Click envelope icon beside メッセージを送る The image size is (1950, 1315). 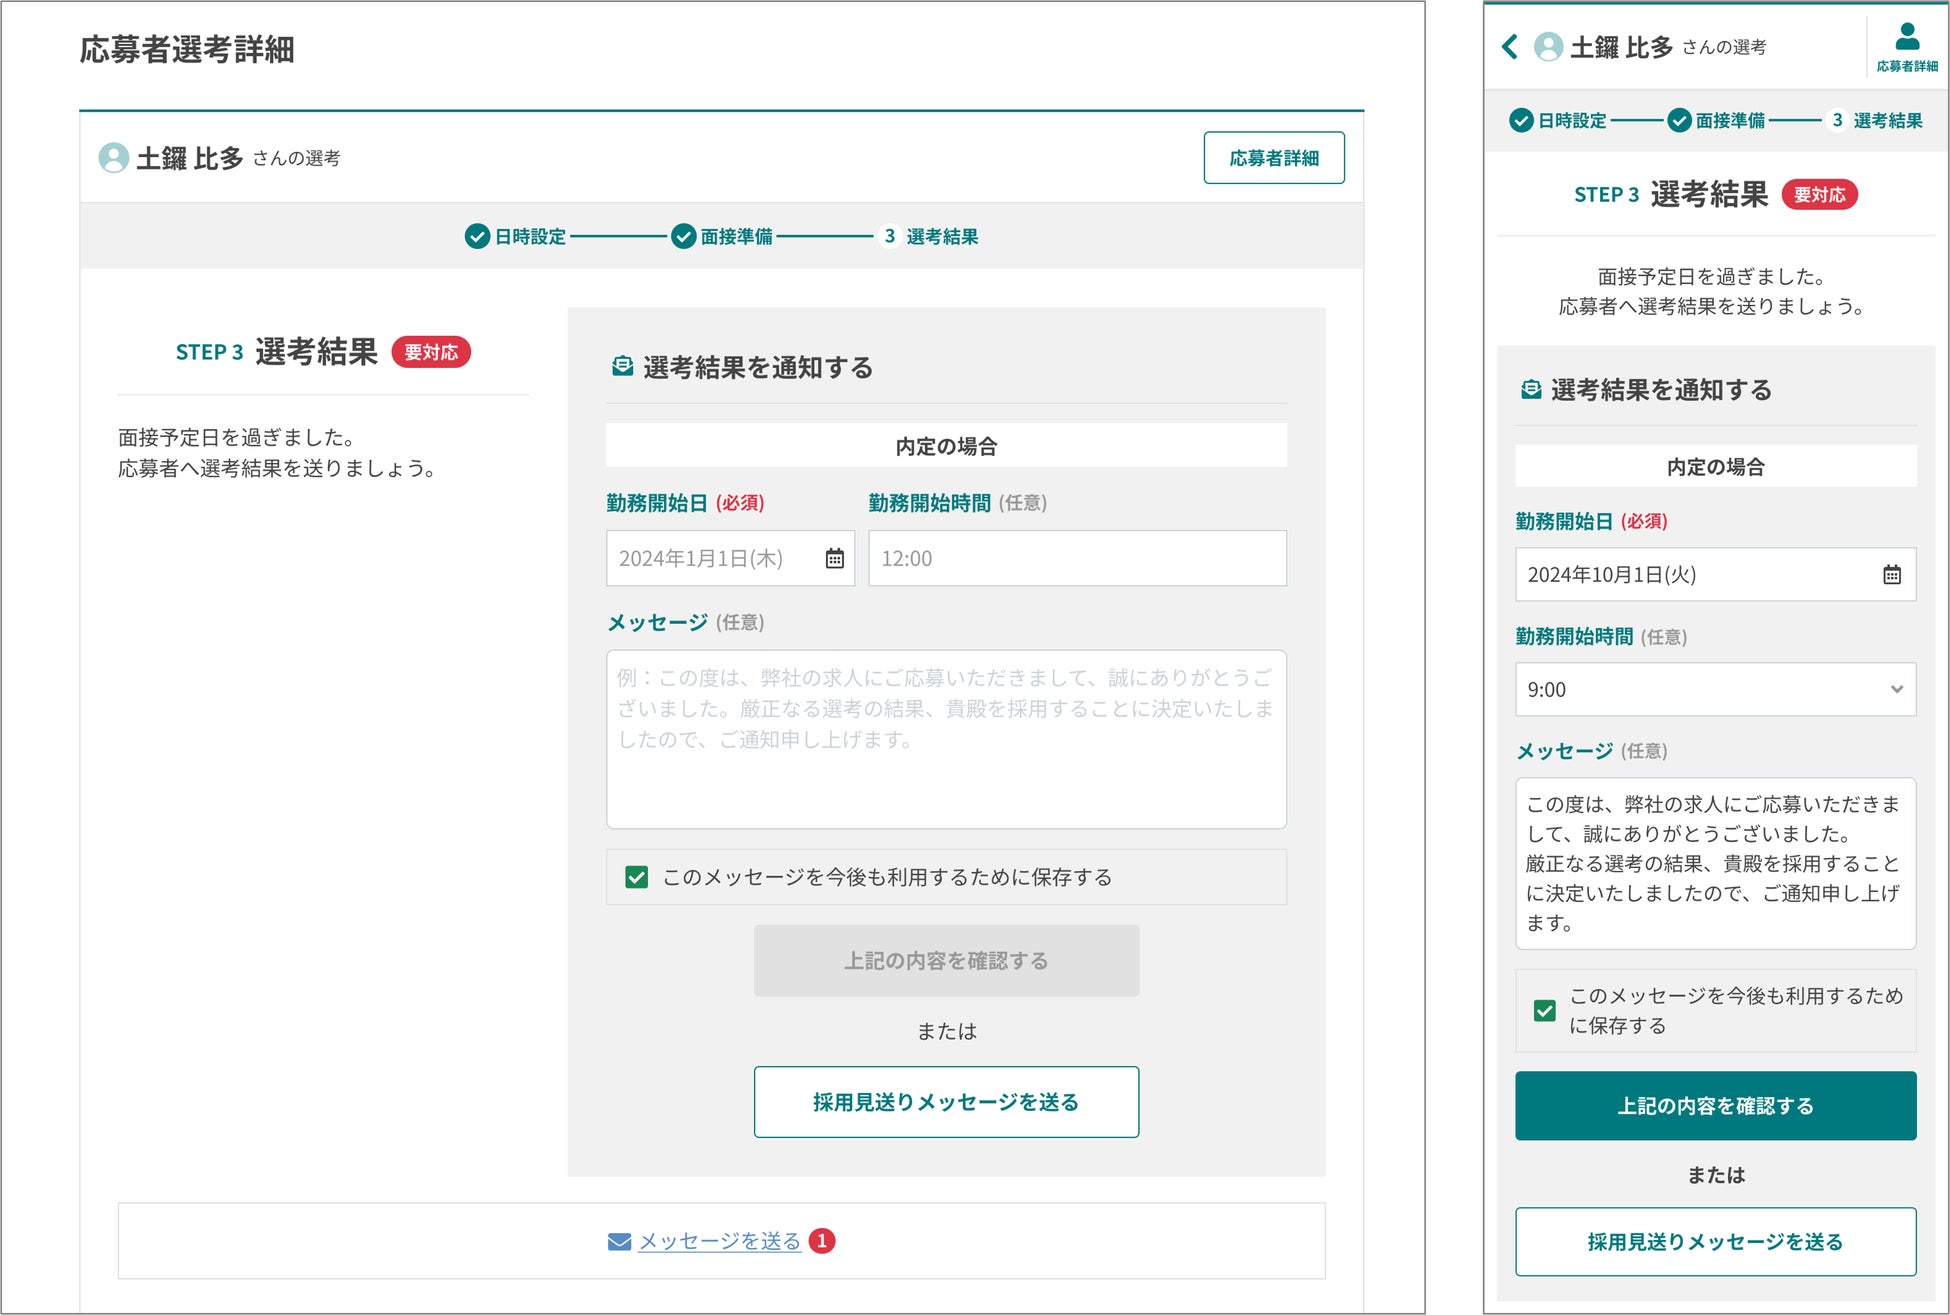[x=619, y=1241]
